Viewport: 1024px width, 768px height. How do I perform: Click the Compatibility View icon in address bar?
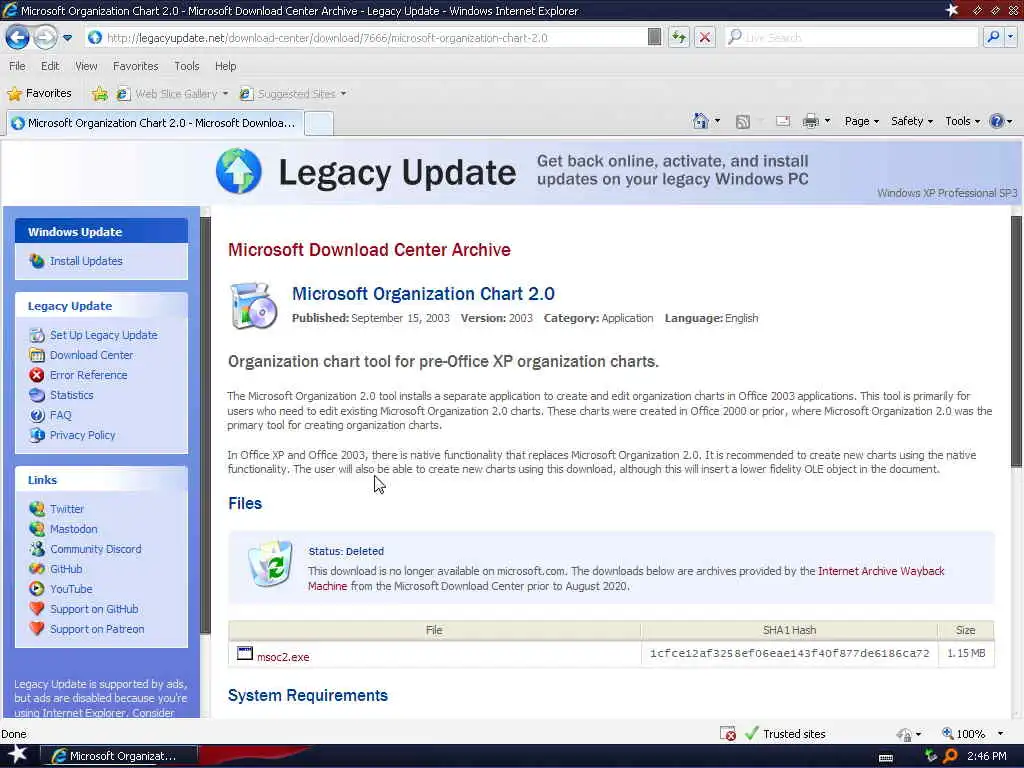654,37
